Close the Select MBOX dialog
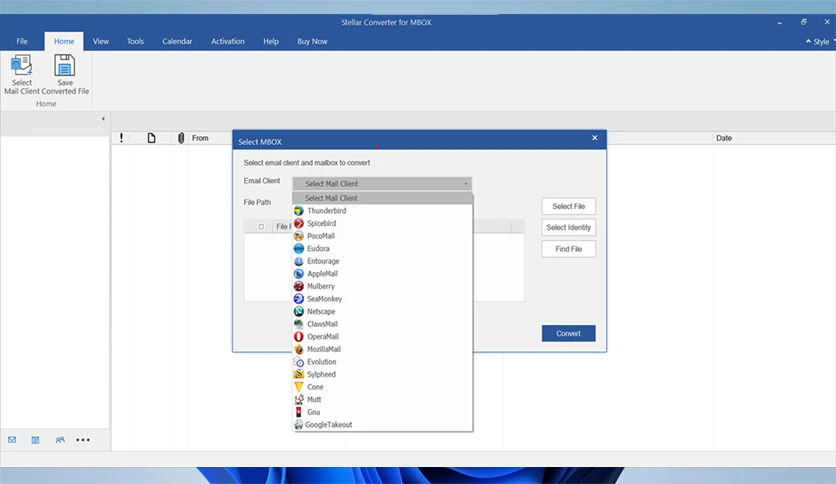 coord(594,138)
